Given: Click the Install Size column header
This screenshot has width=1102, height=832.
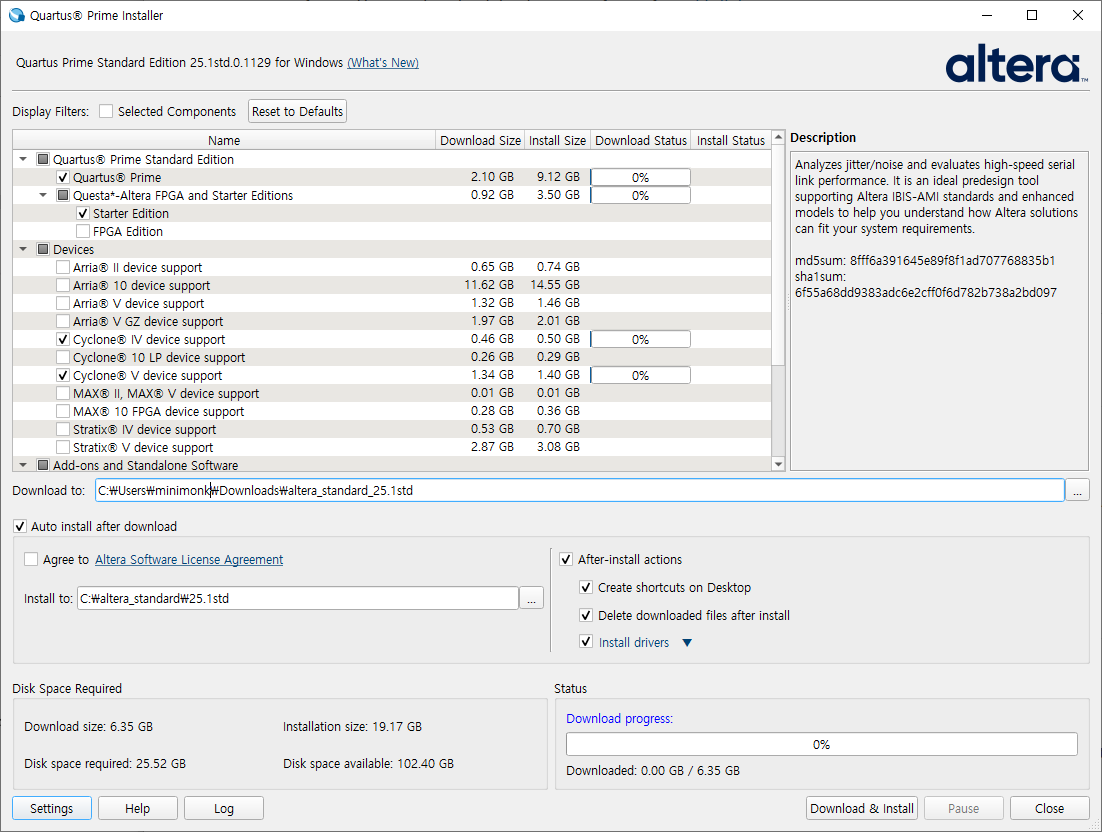Looking at the screenshot, I should (557, 141).
